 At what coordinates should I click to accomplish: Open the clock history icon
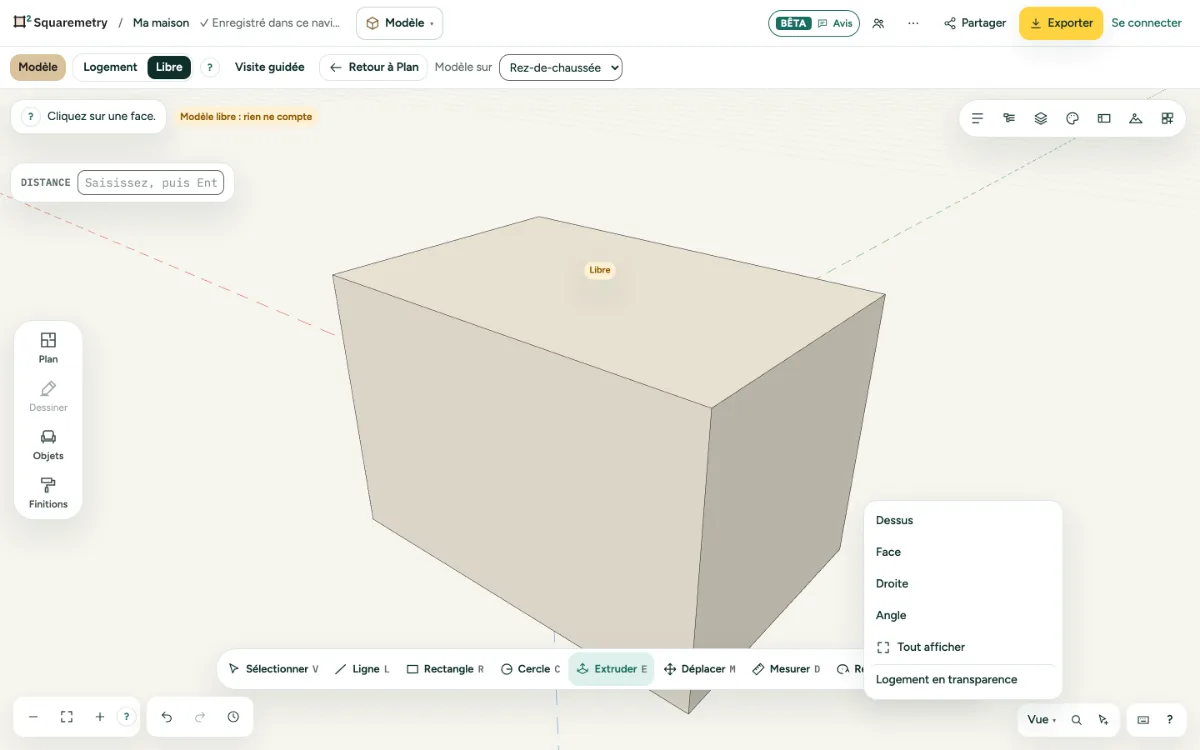[233, 717]
